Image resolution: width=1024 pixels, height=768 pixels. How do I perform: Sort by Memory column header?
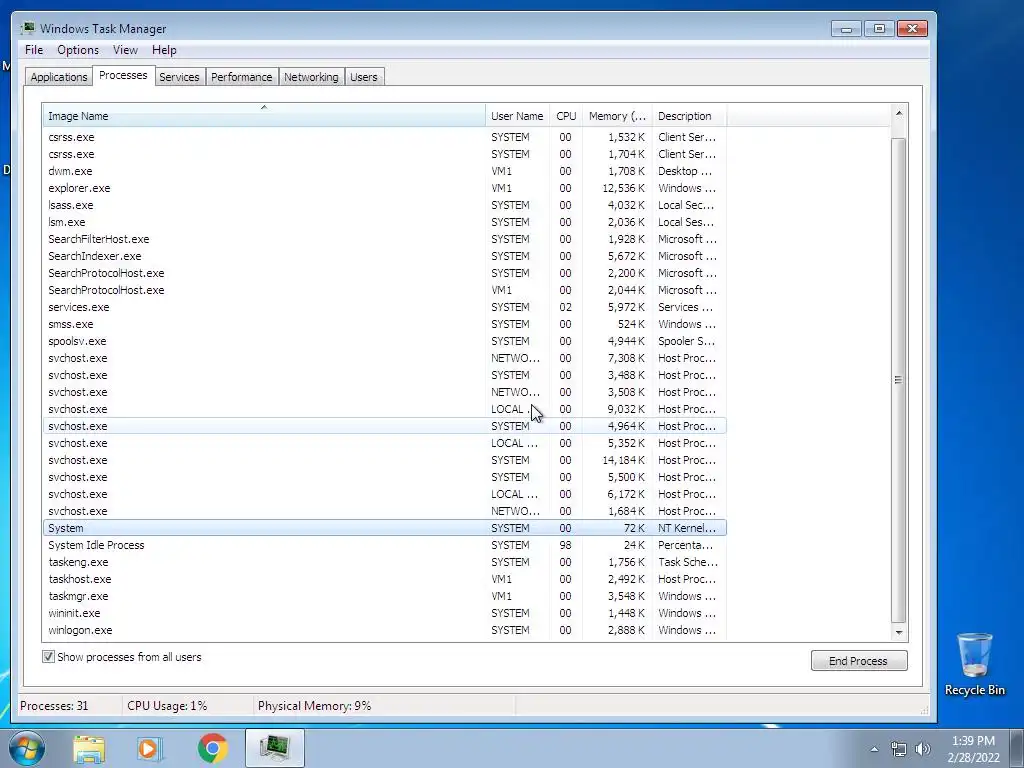tap(617, 116)
